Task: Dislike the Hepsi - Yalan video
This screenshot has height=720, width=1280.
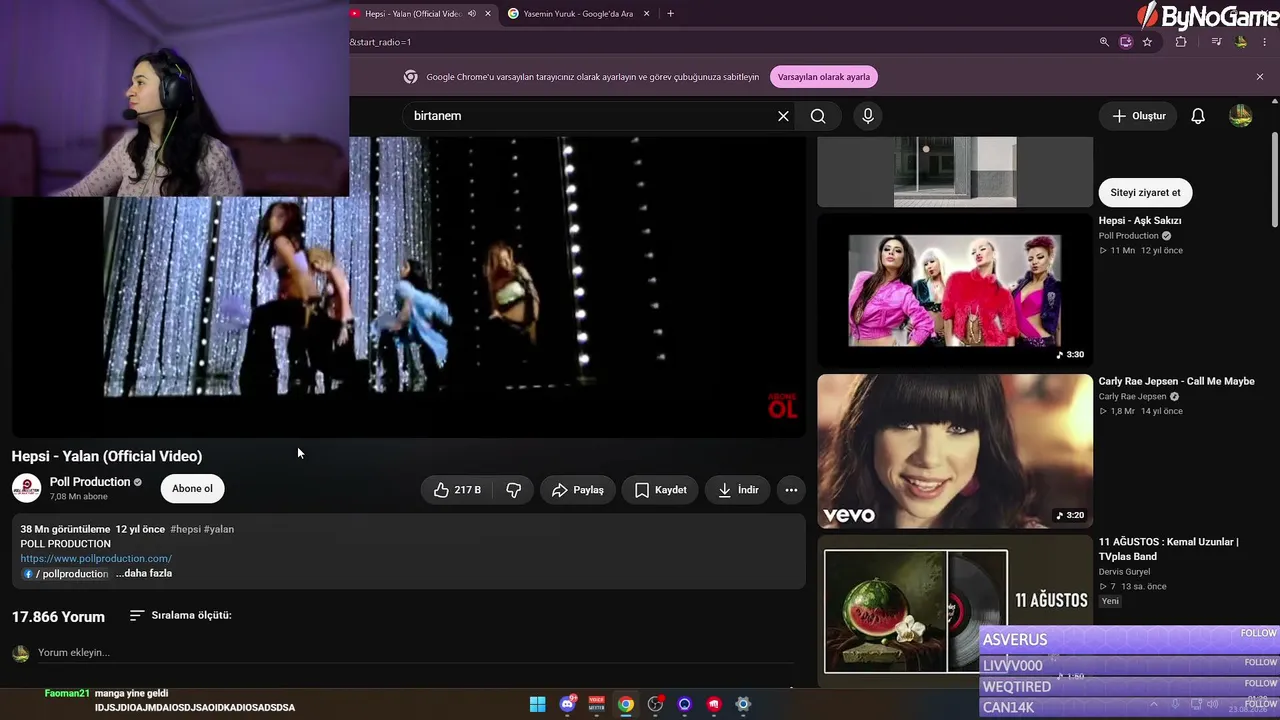Action: (514, 490)
